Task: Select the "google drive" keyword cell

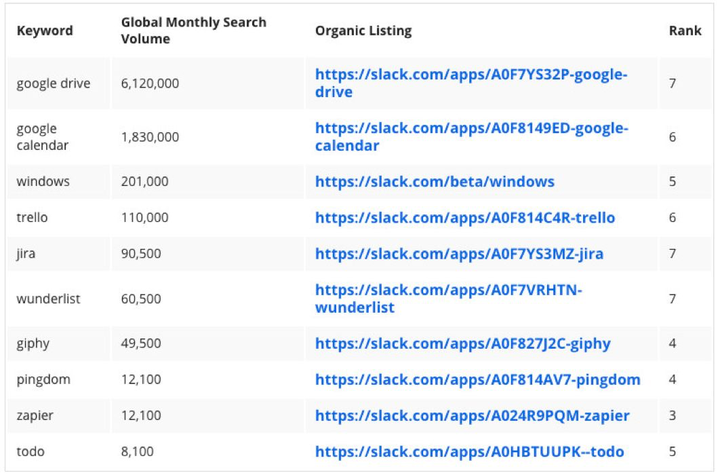Action: click(x=53, y=84)
